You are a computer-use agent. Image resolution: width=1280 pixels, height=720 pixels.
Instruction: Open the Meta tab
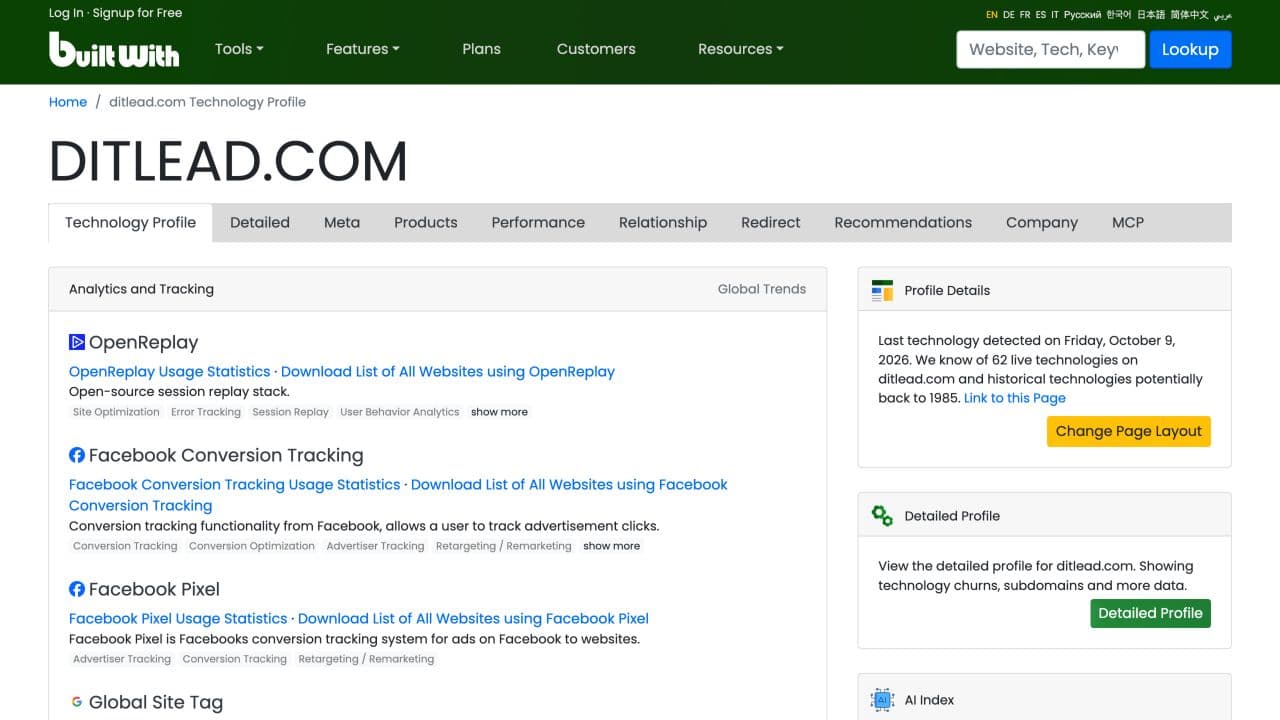[342, 223]
